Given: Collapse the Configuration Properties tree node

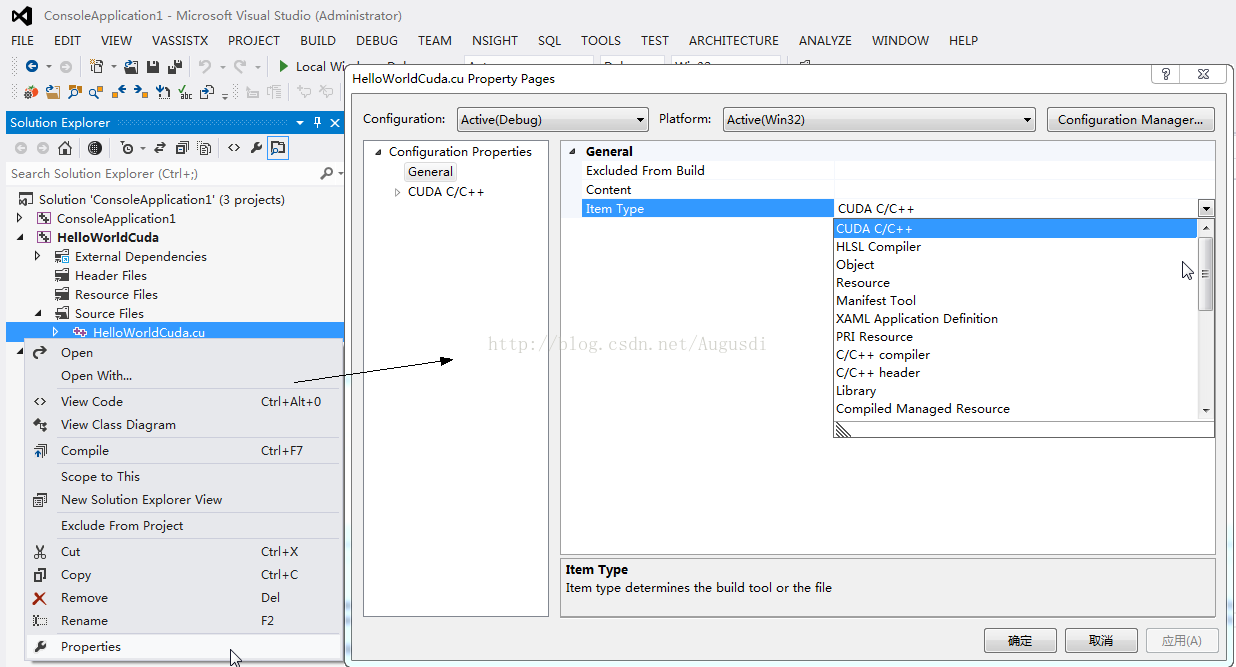Looking at the screenshot, I should pyautogui.click(x=378, y=152).
